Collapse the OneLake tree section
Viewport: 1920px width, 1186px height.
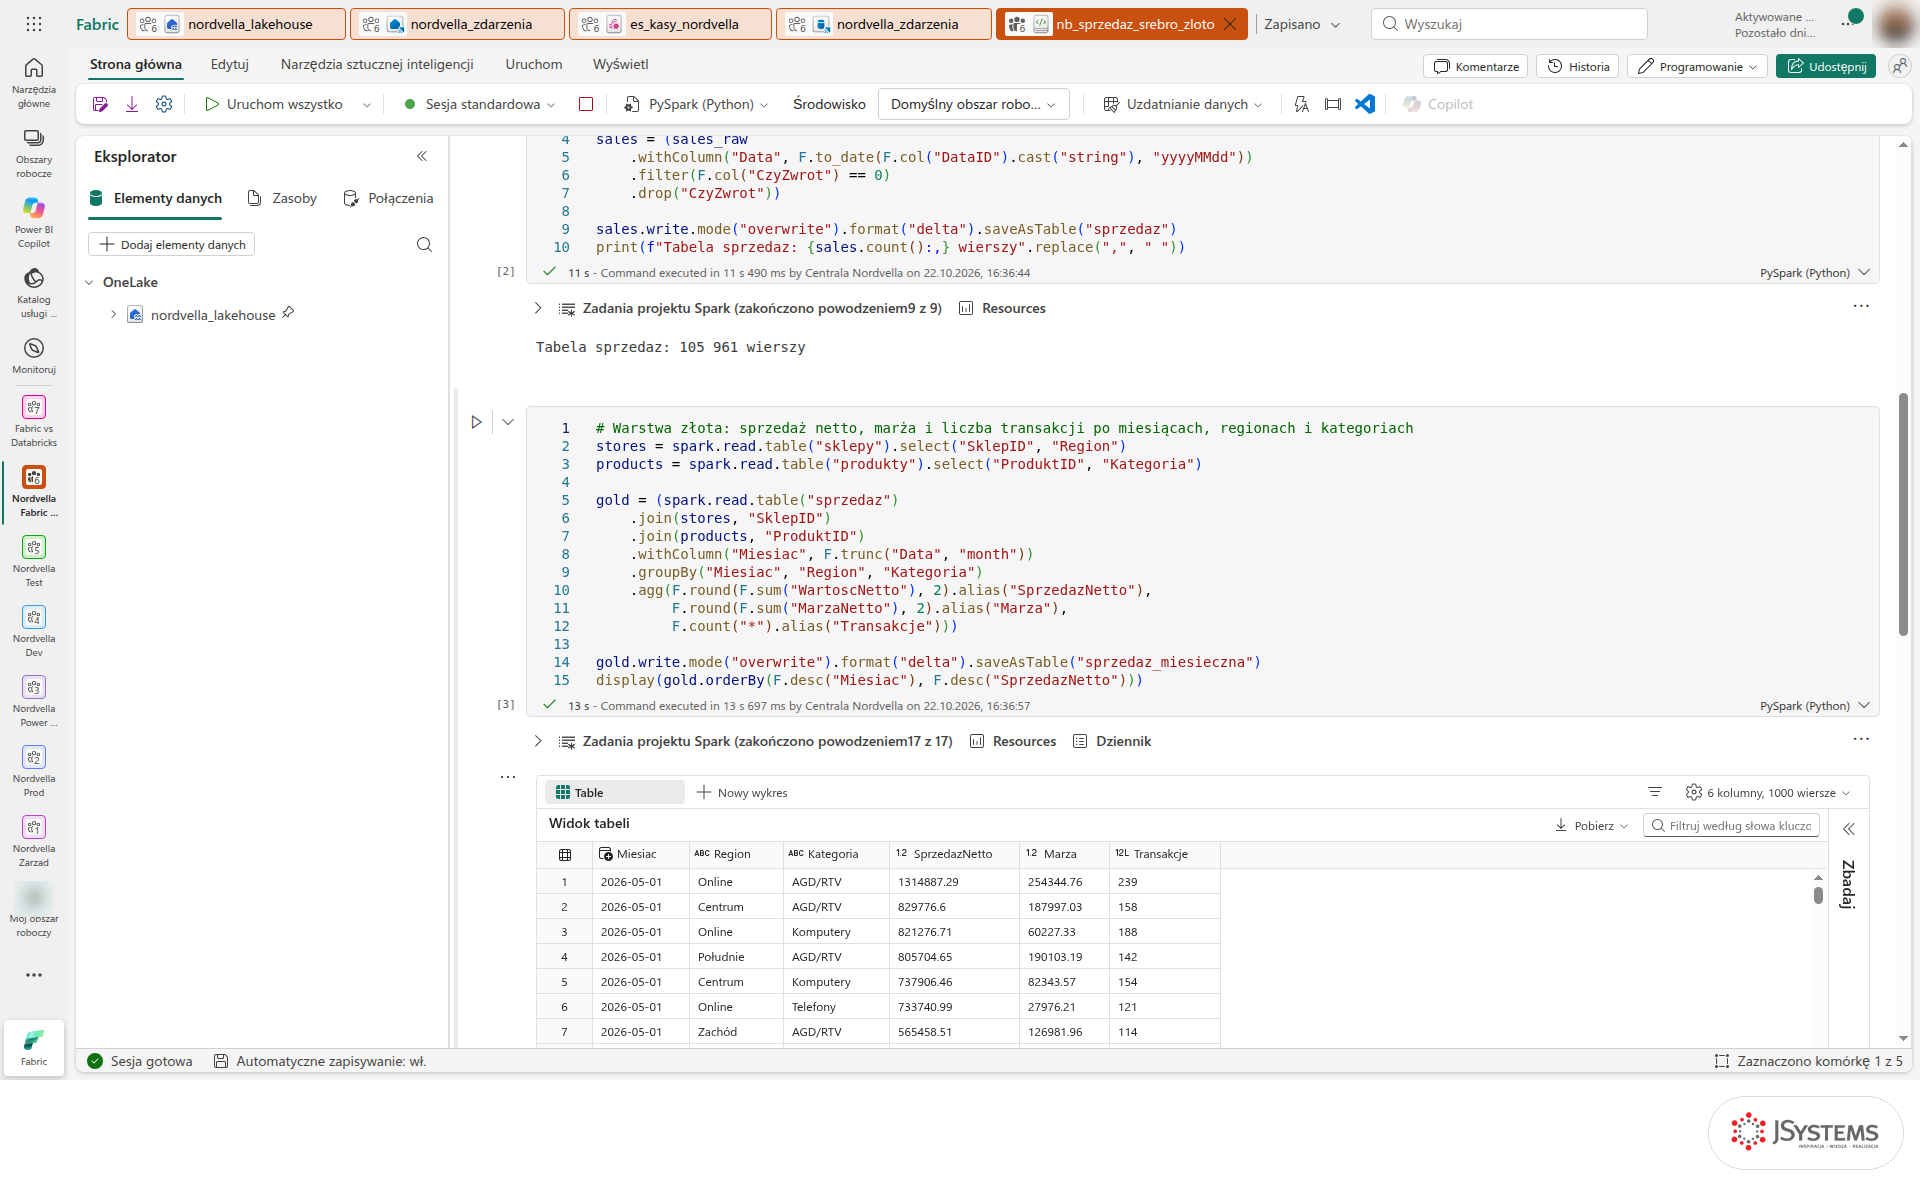point(89,282)
